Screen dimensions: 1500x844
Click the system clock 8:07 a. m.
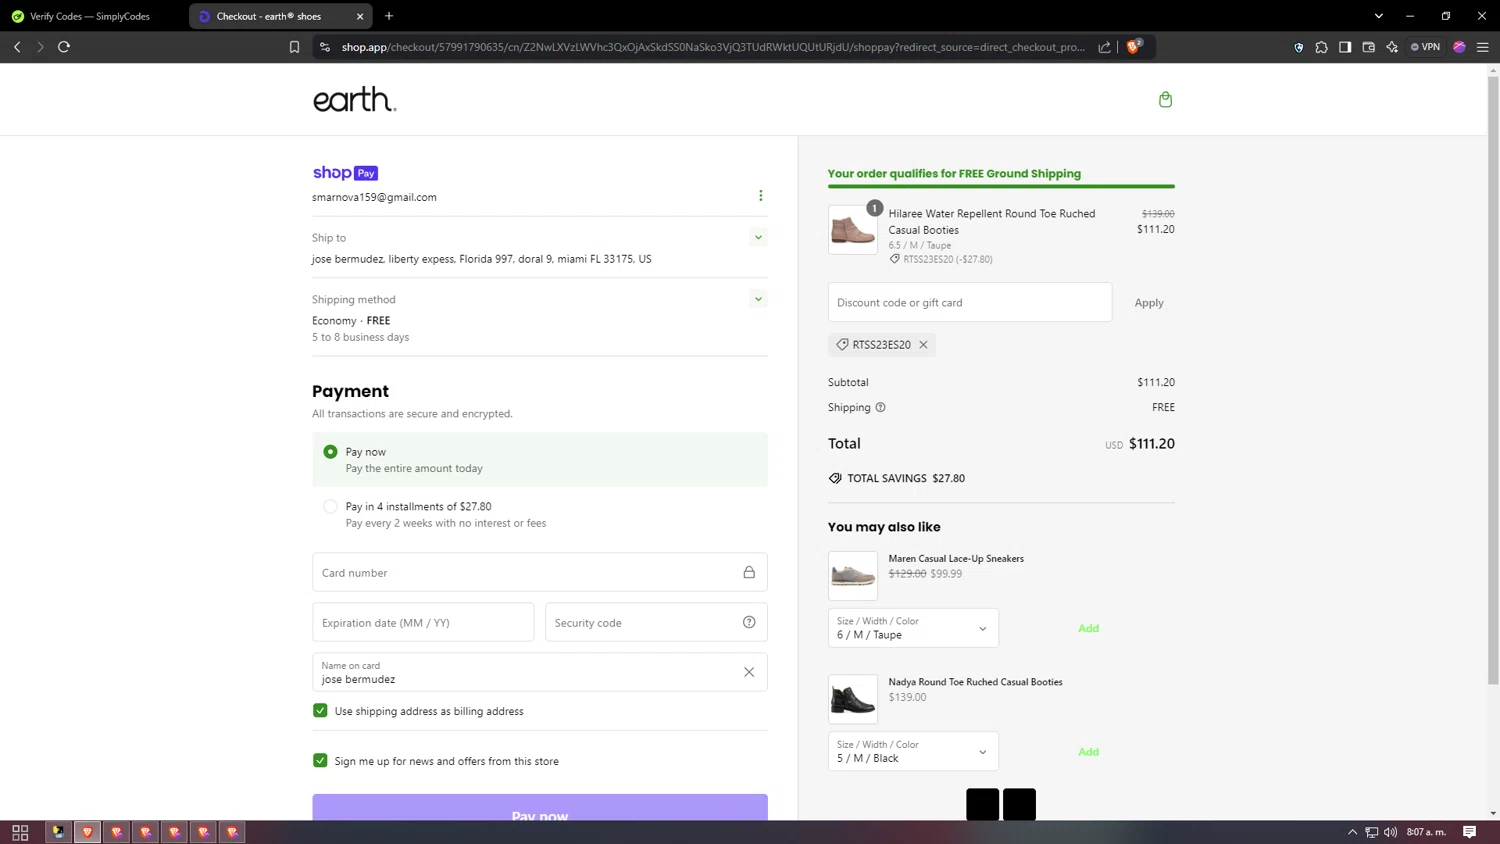coord(1426,832)
